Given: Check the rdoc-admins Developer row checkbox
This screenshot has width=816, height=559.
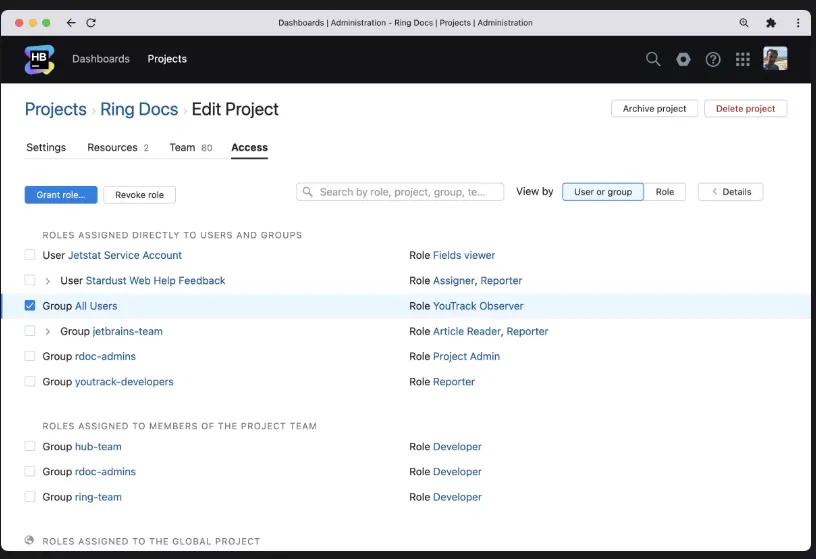Looking at the screenshot, I should click(30, 471).
